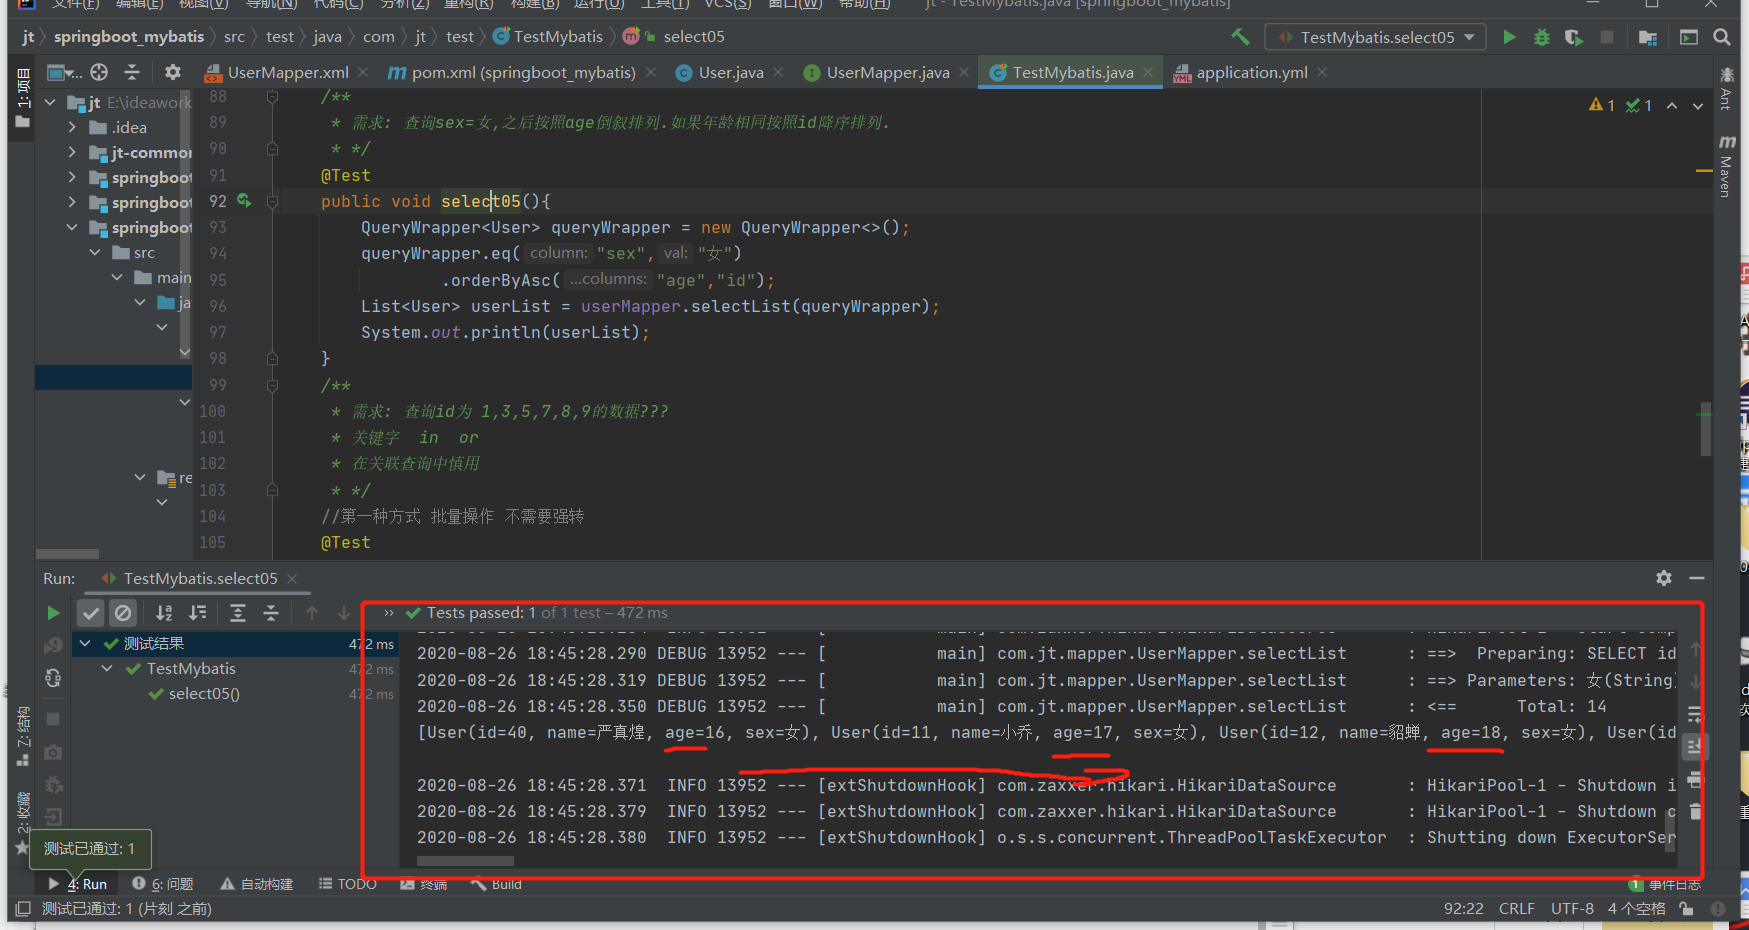Close TestMybatis.java tab

(x=1148, y=72)
